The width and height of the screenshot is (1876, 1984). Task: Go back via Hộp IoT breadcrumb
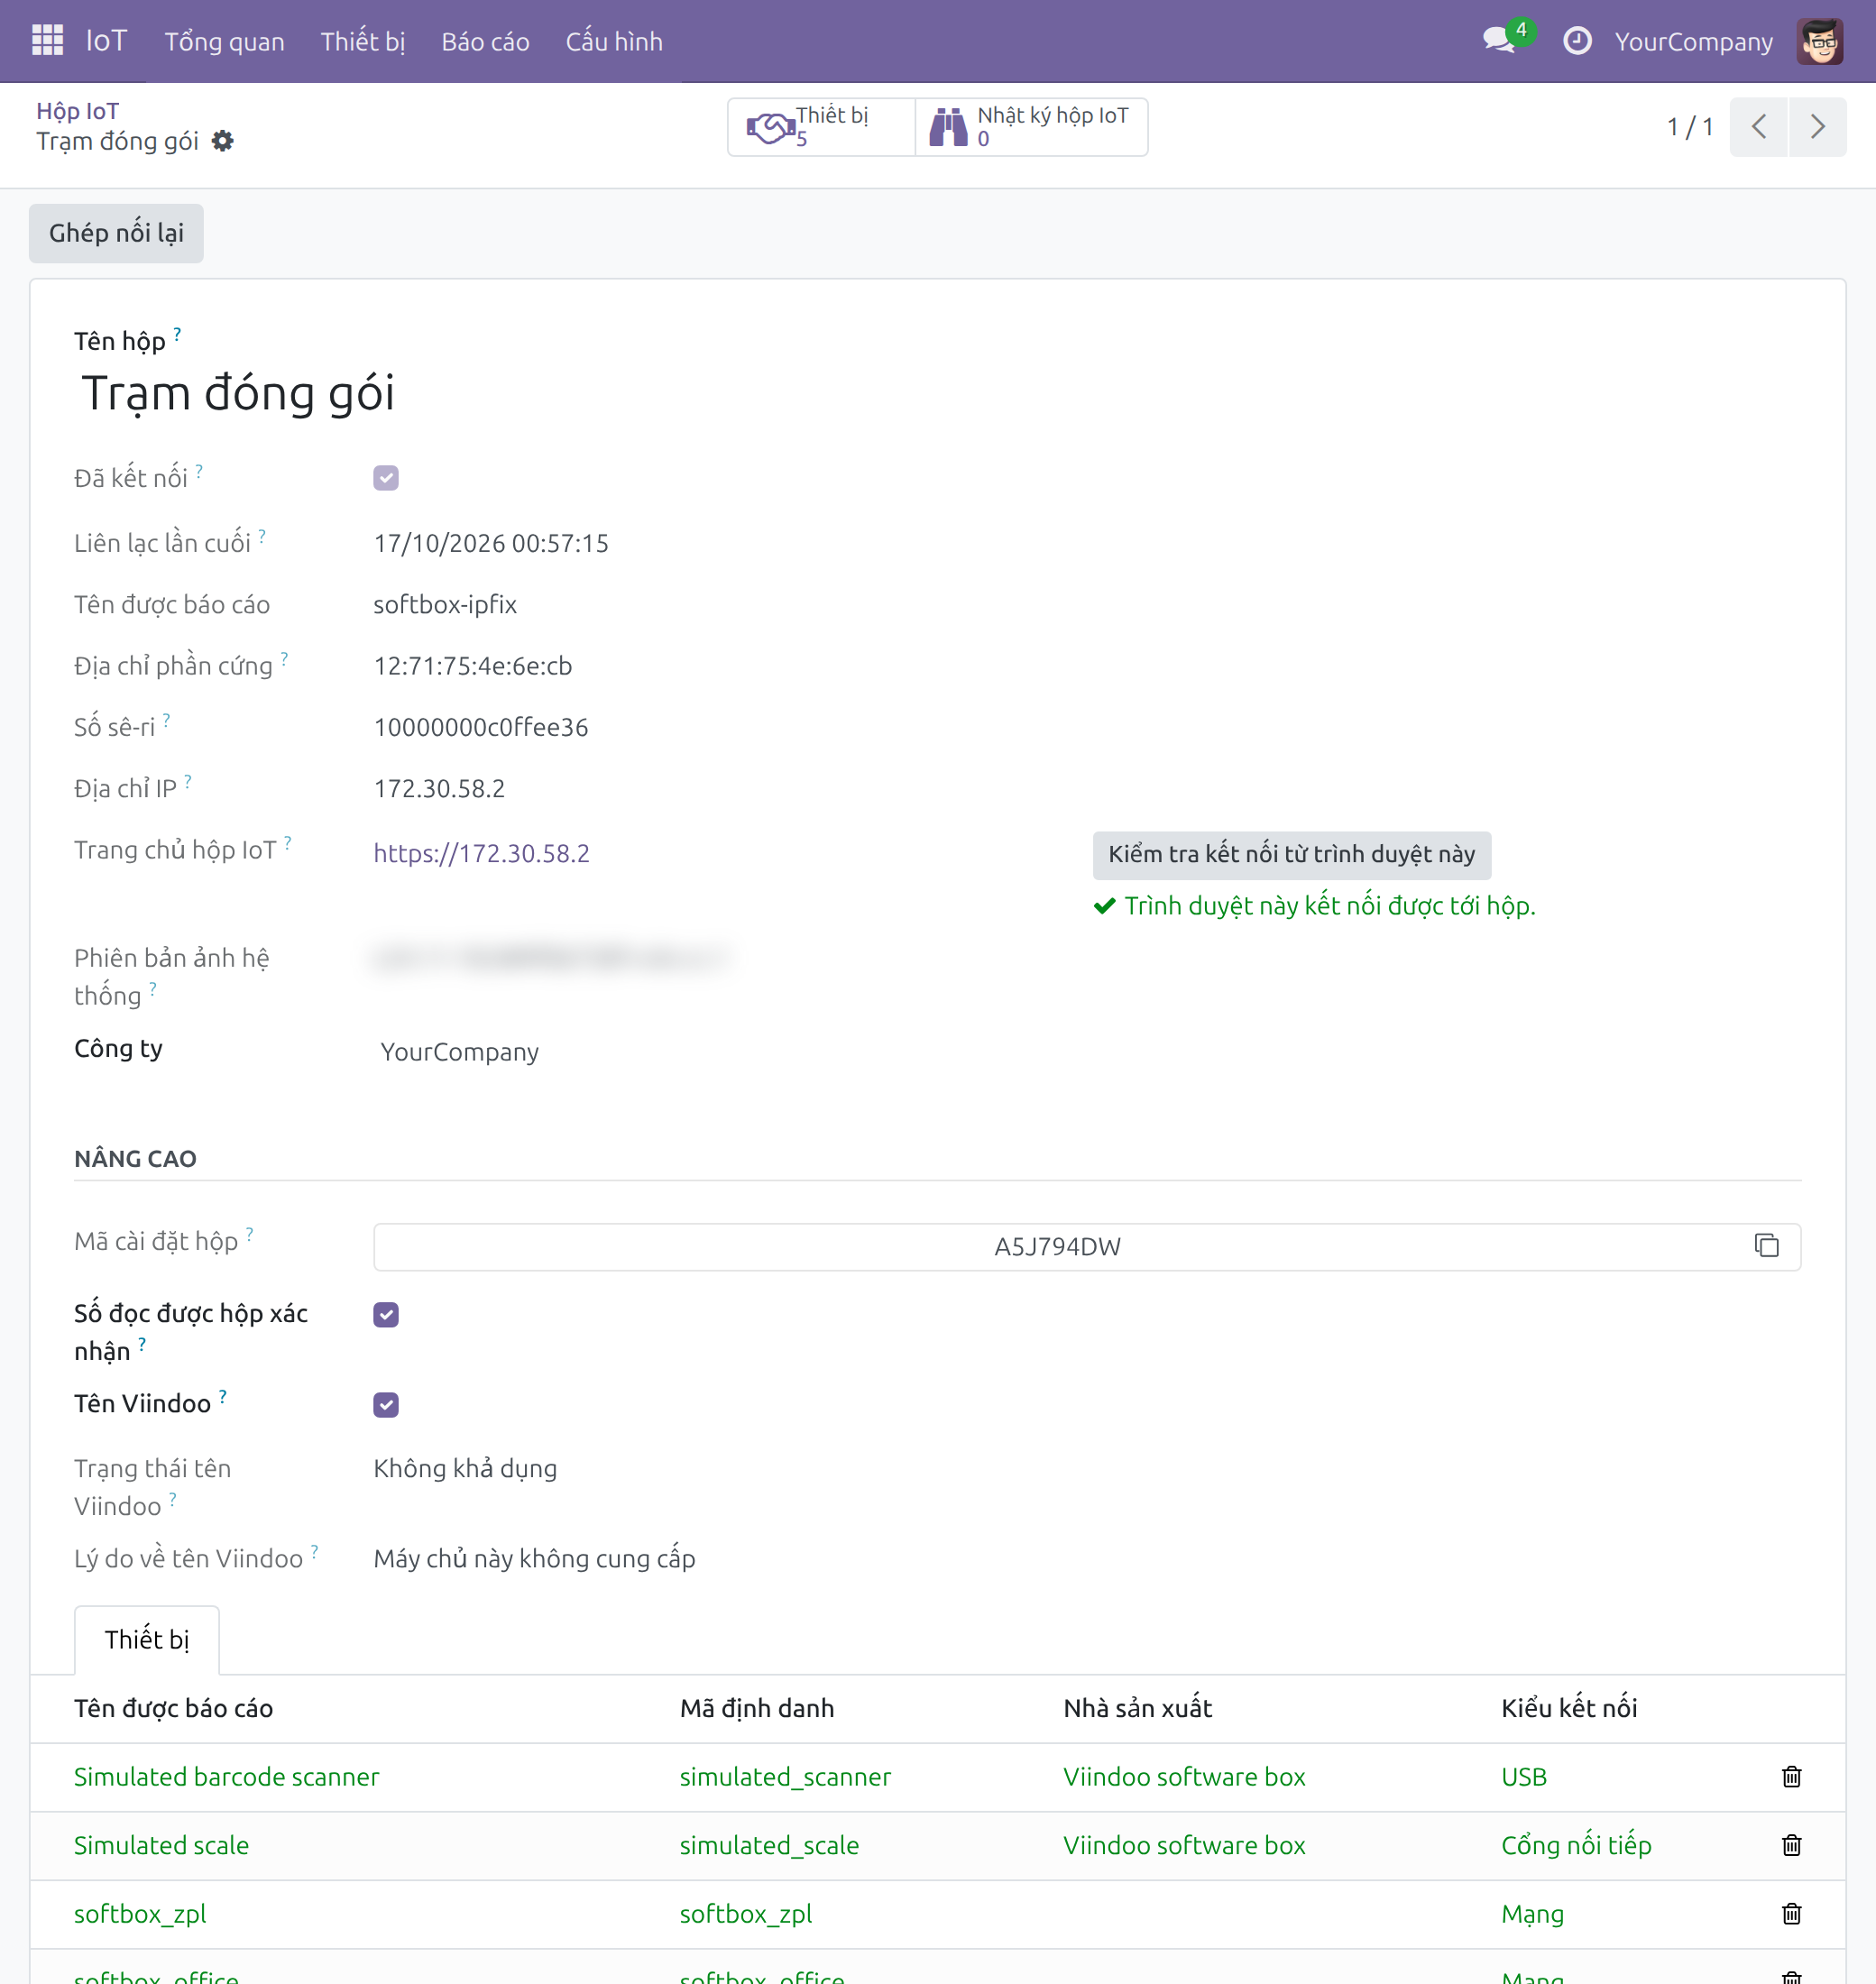[78, 111]
